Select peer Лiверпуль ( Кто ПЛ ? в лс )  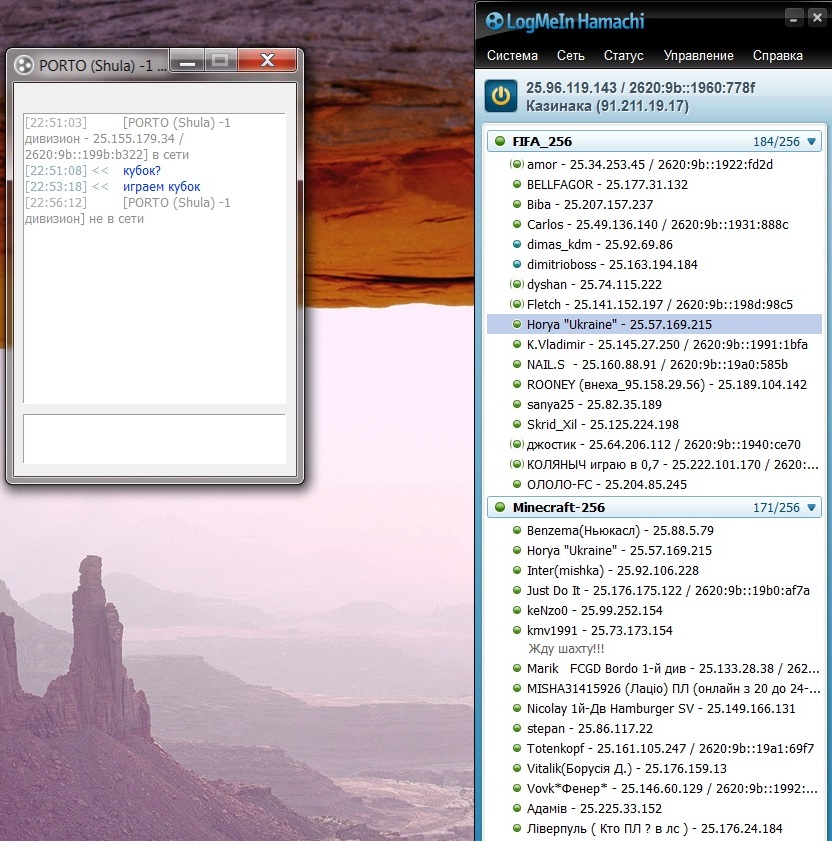654,828
